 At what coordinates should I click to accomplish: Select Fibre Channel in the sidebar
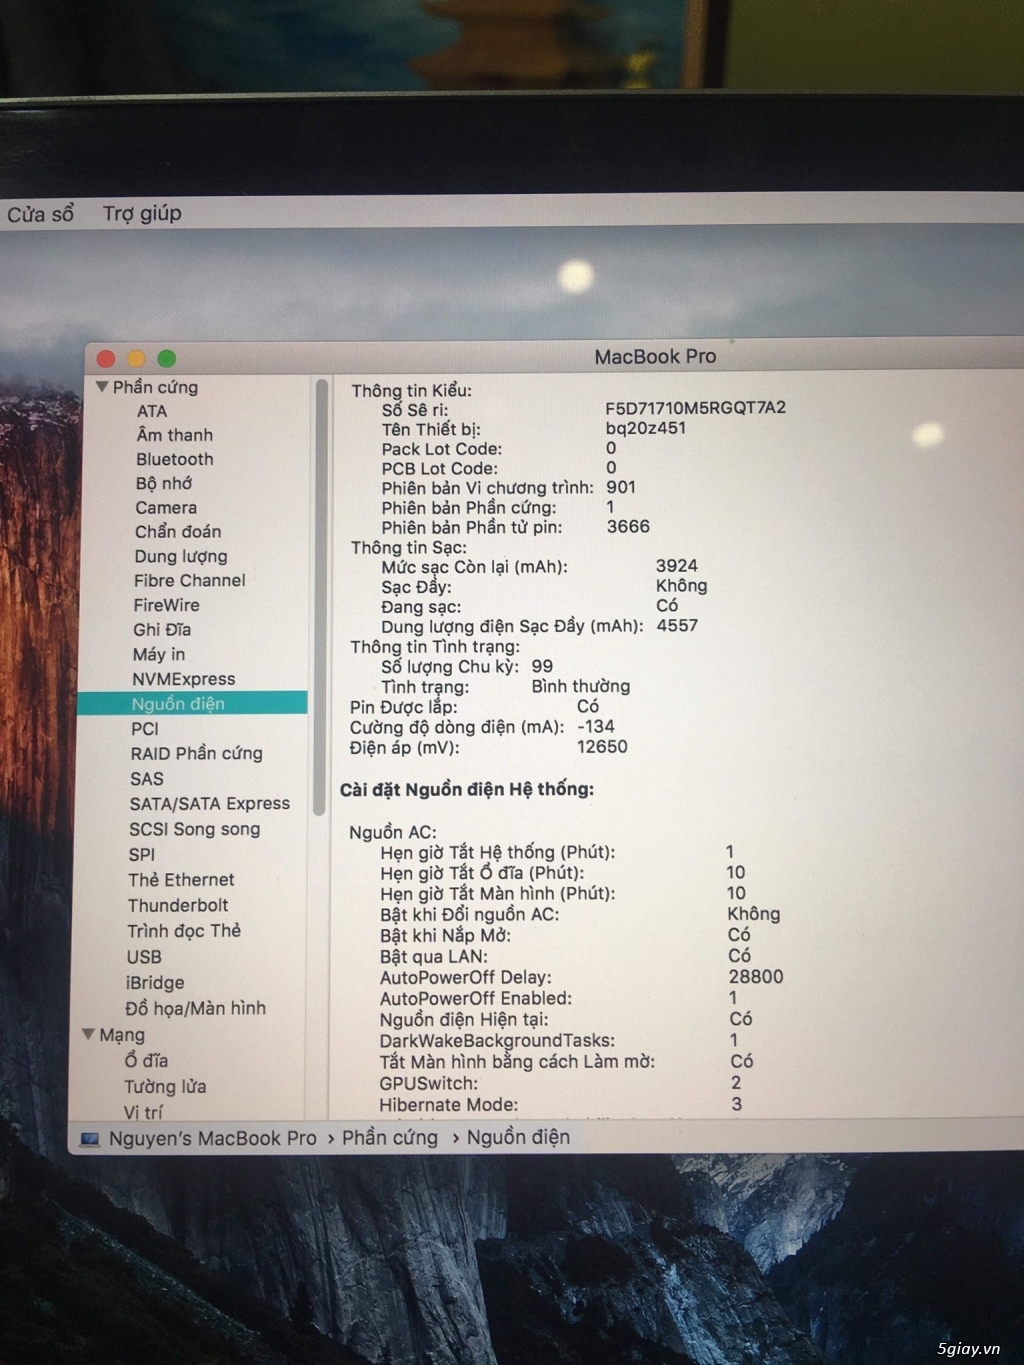point(190,580)
